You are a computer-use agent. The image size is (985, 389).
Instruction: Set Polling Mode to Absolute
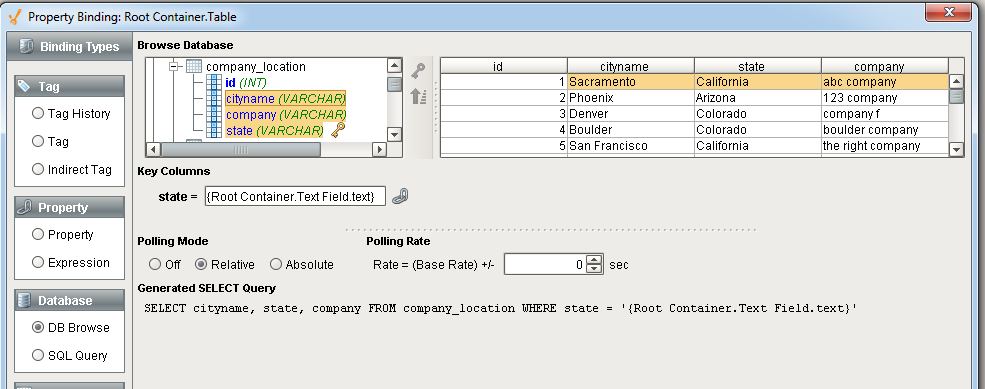tap(276, 265)
